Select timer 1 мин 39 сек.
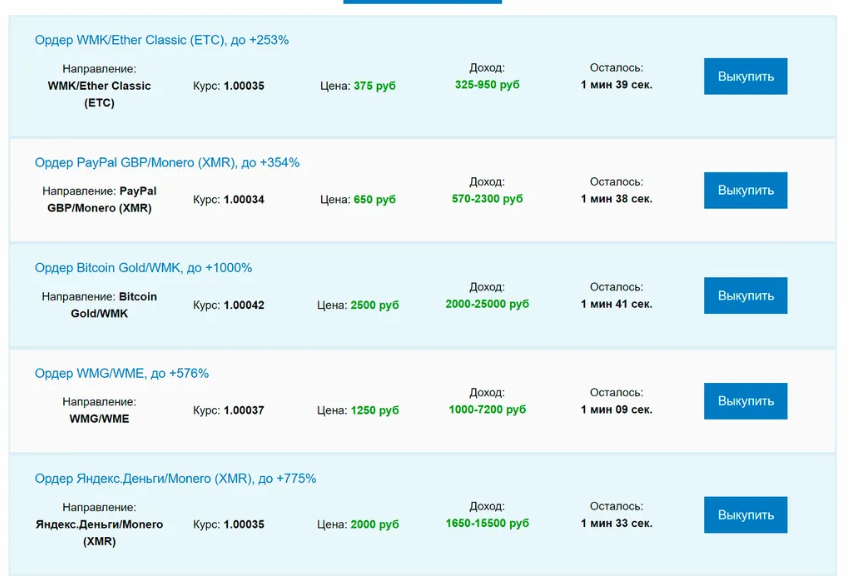Screen dimensions: 853x583 coord(616,85)
